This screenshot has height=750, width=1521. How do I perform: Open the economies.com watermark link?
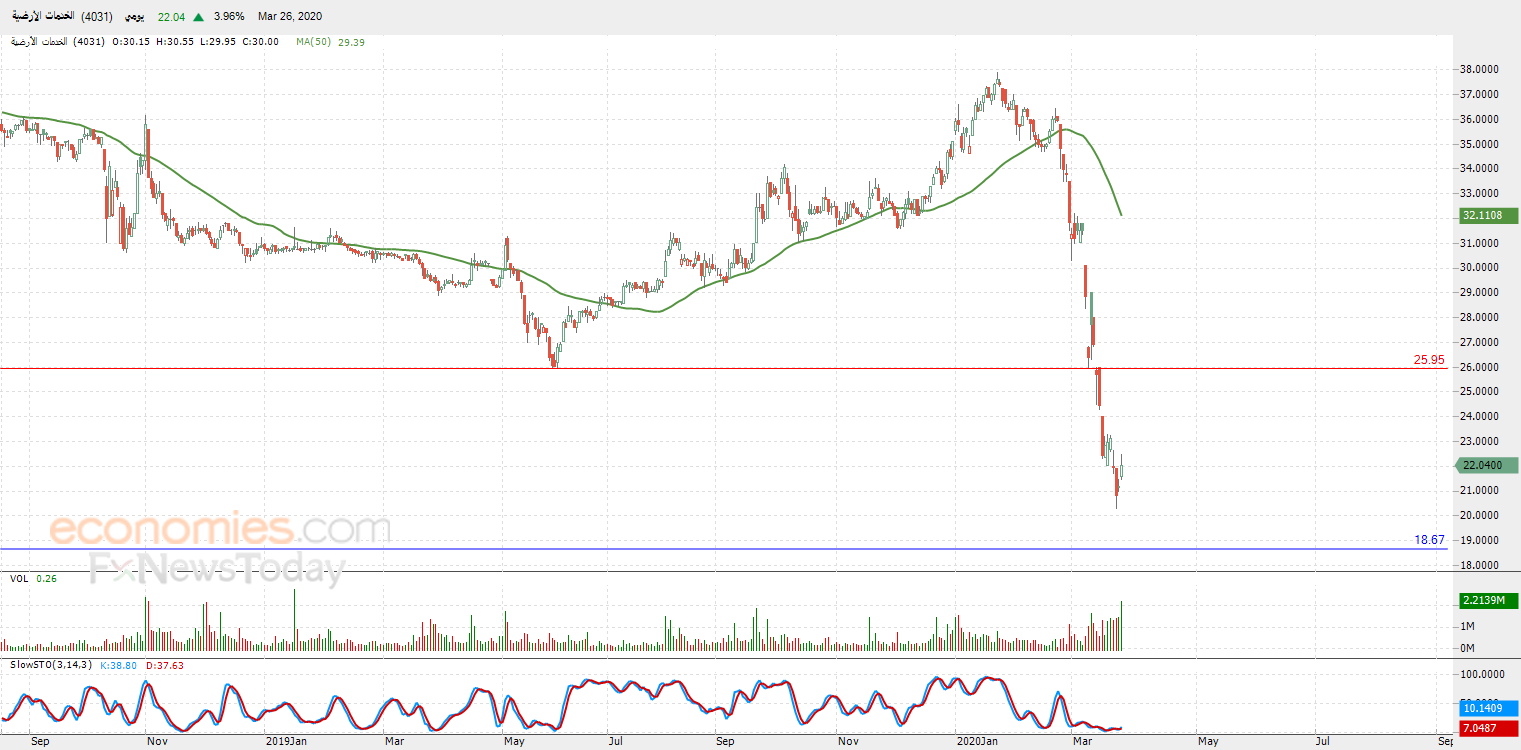tap(219, 528)
